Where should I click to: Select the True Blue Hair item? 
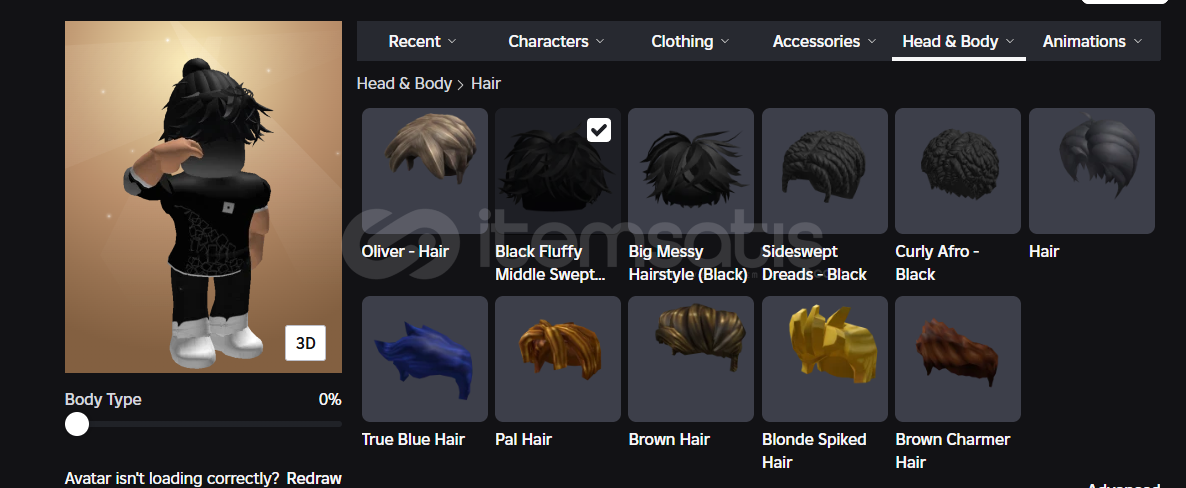(424, 359)
